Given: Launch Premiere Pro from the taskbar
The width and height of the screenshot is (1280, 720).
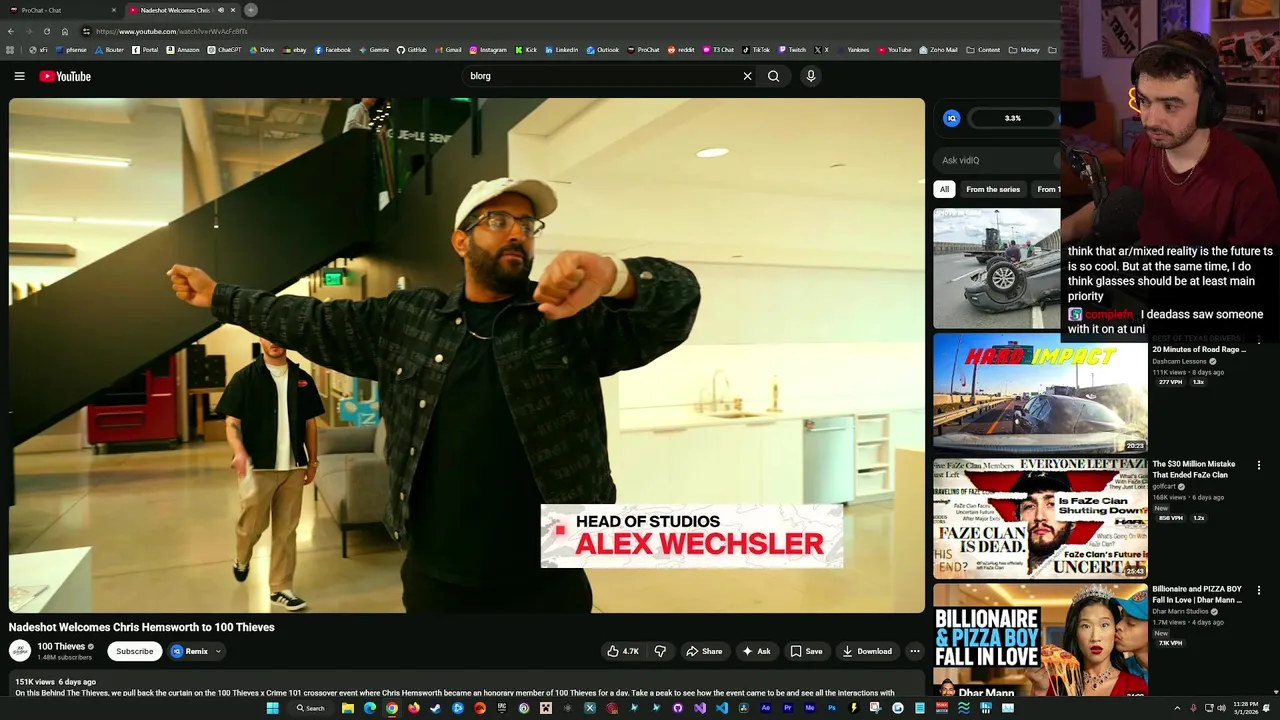Looking at the screenshot, I should [788, 708].
